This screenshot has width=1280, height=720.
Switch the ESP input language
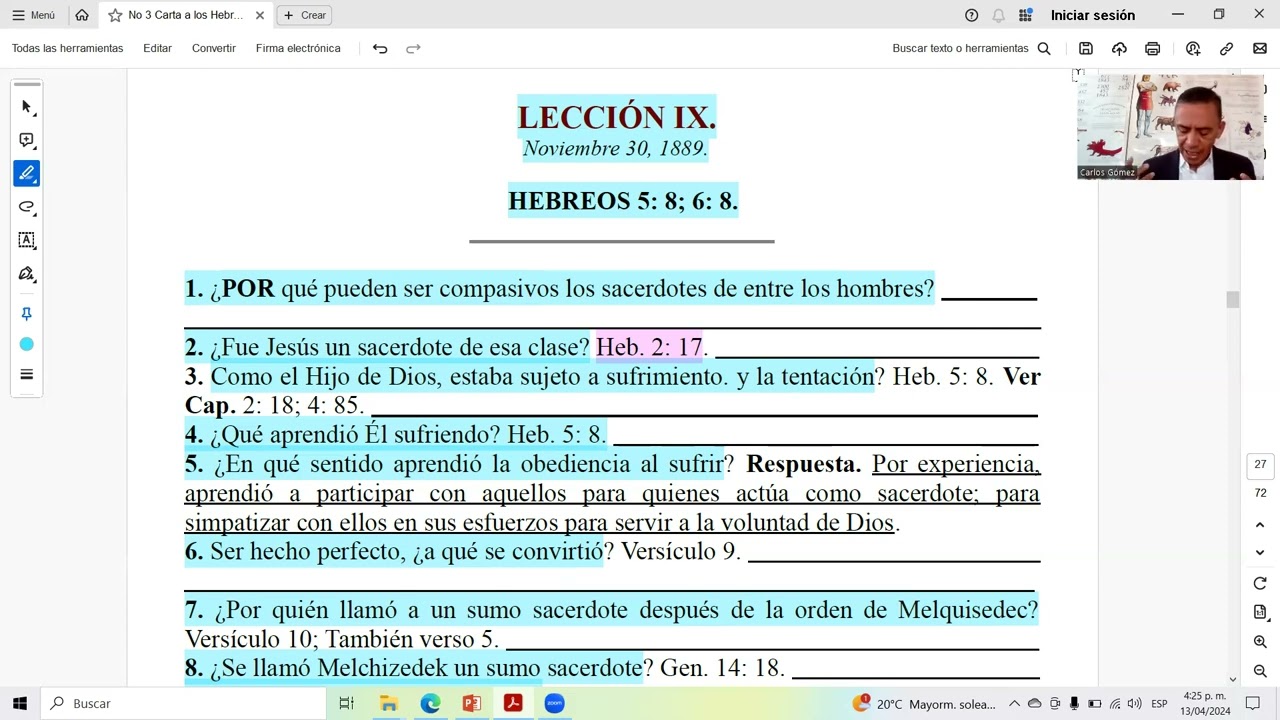tap(1159, 704)
